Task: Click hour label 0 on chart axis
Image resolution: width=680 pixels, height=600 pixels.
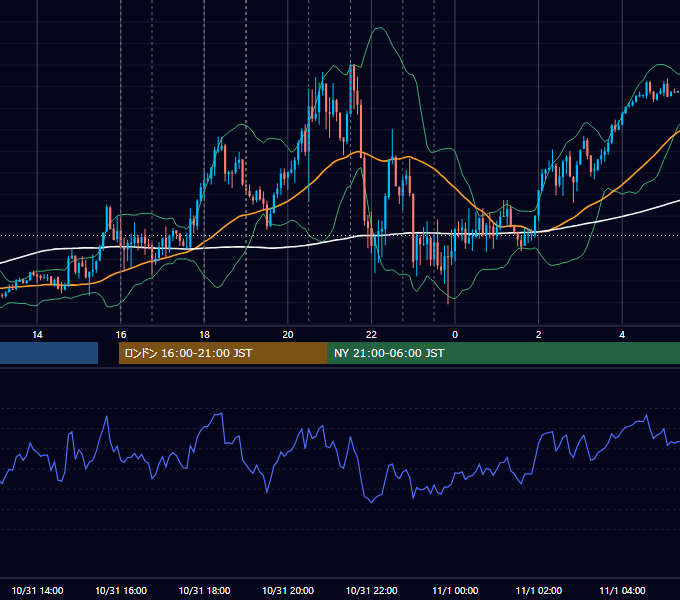Action: (x=455, y=335)
